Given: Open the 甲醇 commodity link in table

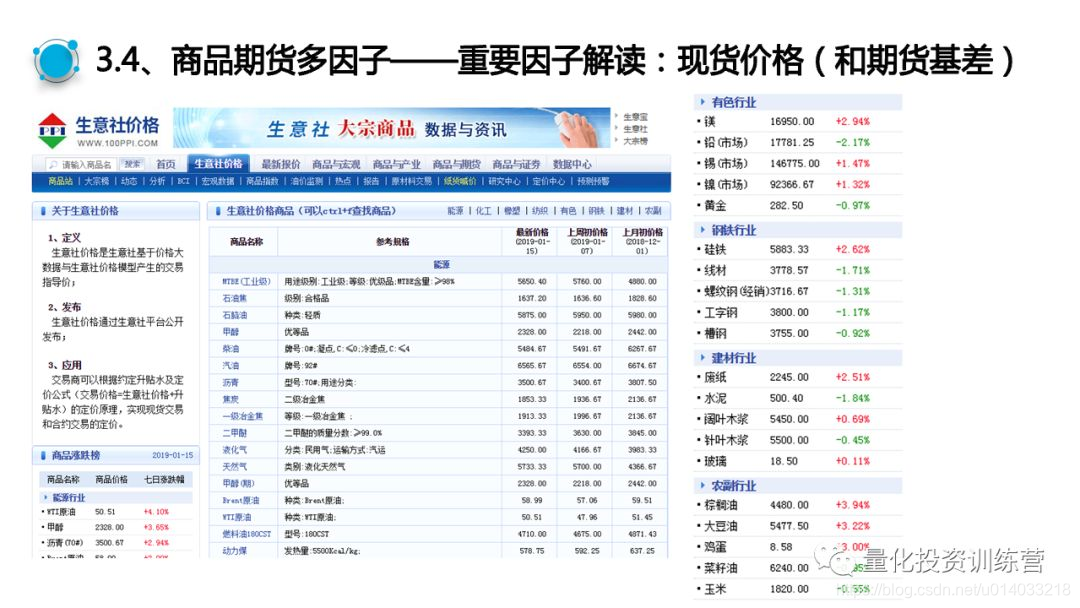Looking at the screenshot, I should [230, 332].
